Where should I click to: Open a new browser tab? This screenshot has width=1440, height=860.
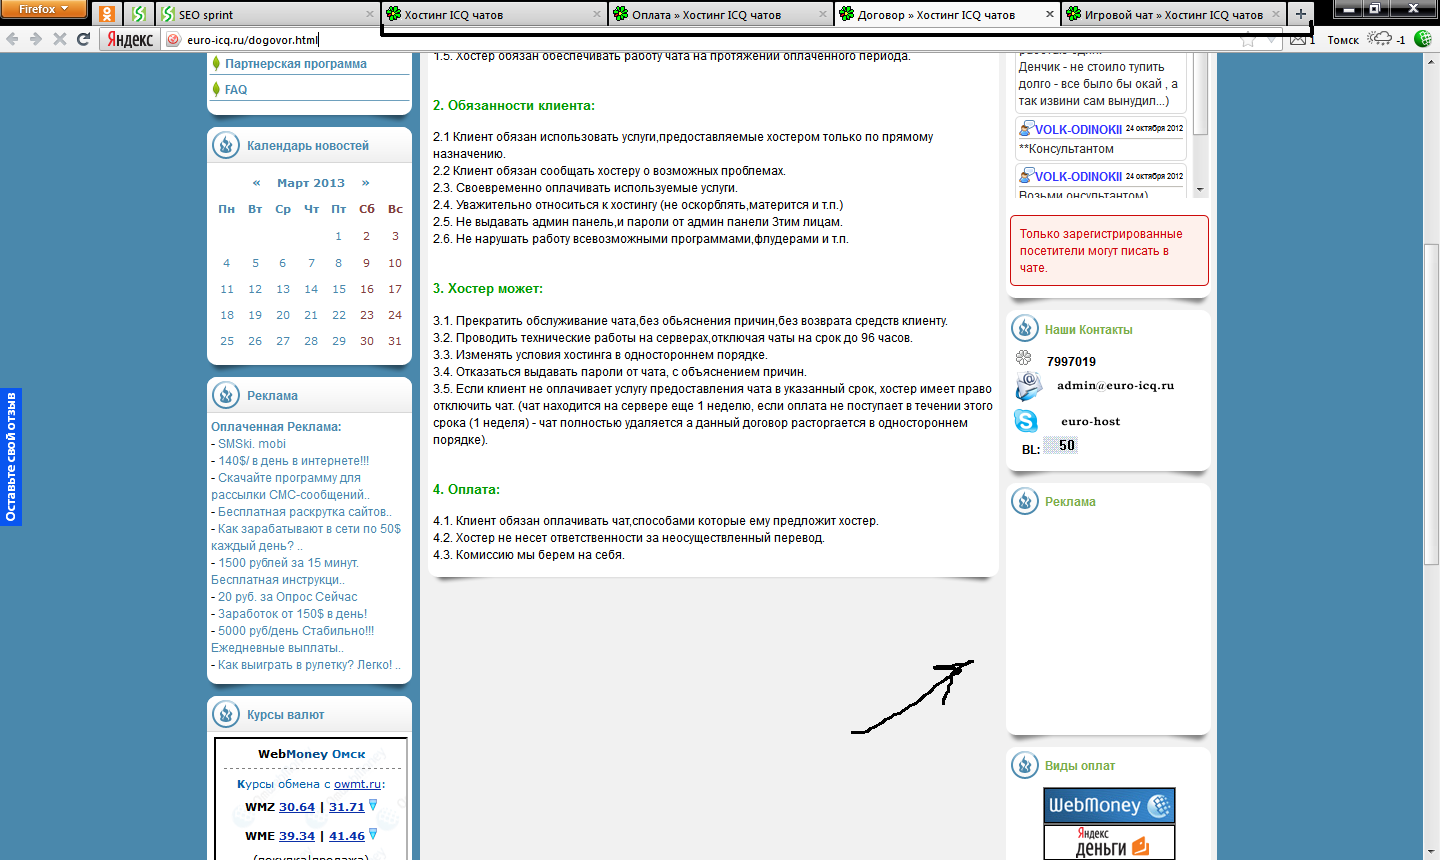(1300, 14)
